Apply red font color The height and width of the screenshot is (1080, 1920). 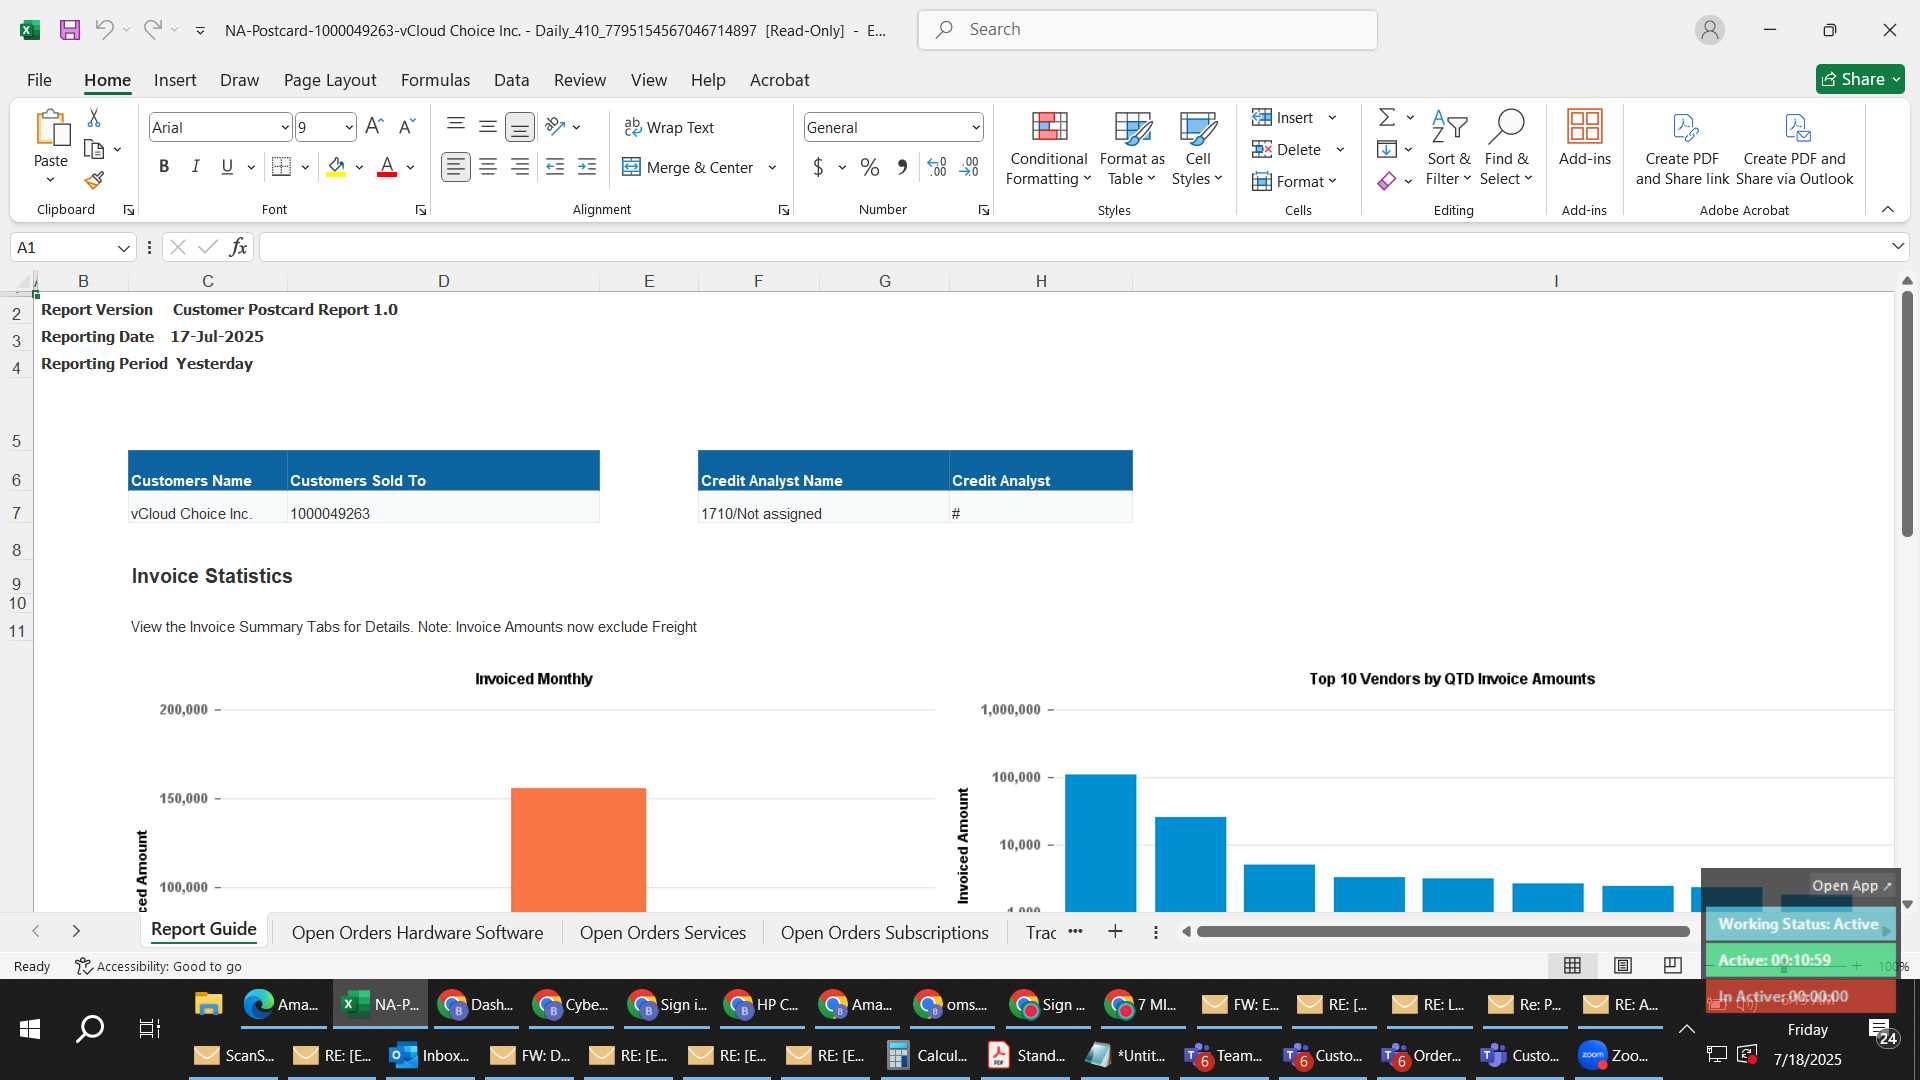click(387, 168)
